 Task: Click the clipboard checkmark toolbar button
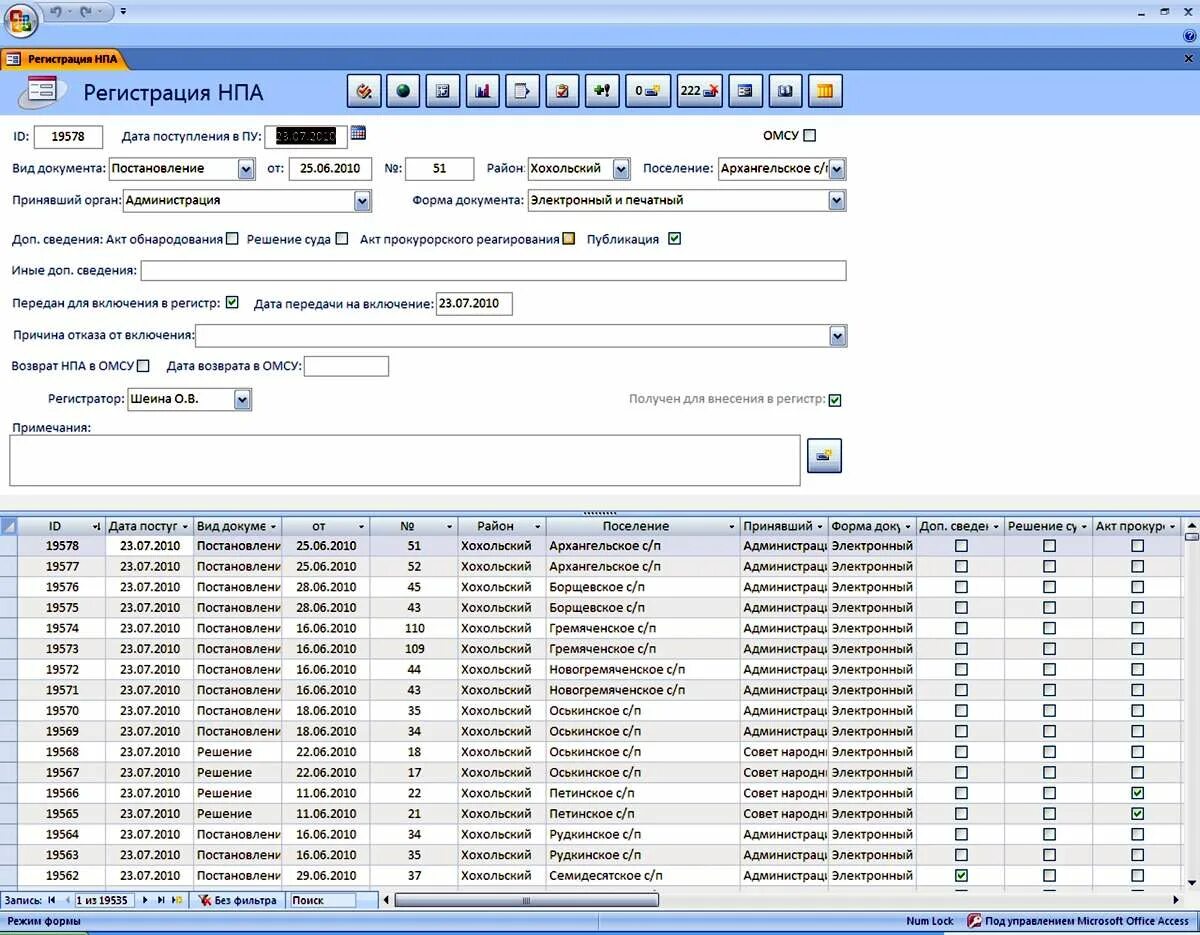pyautogui.click(x=562, y=91)
